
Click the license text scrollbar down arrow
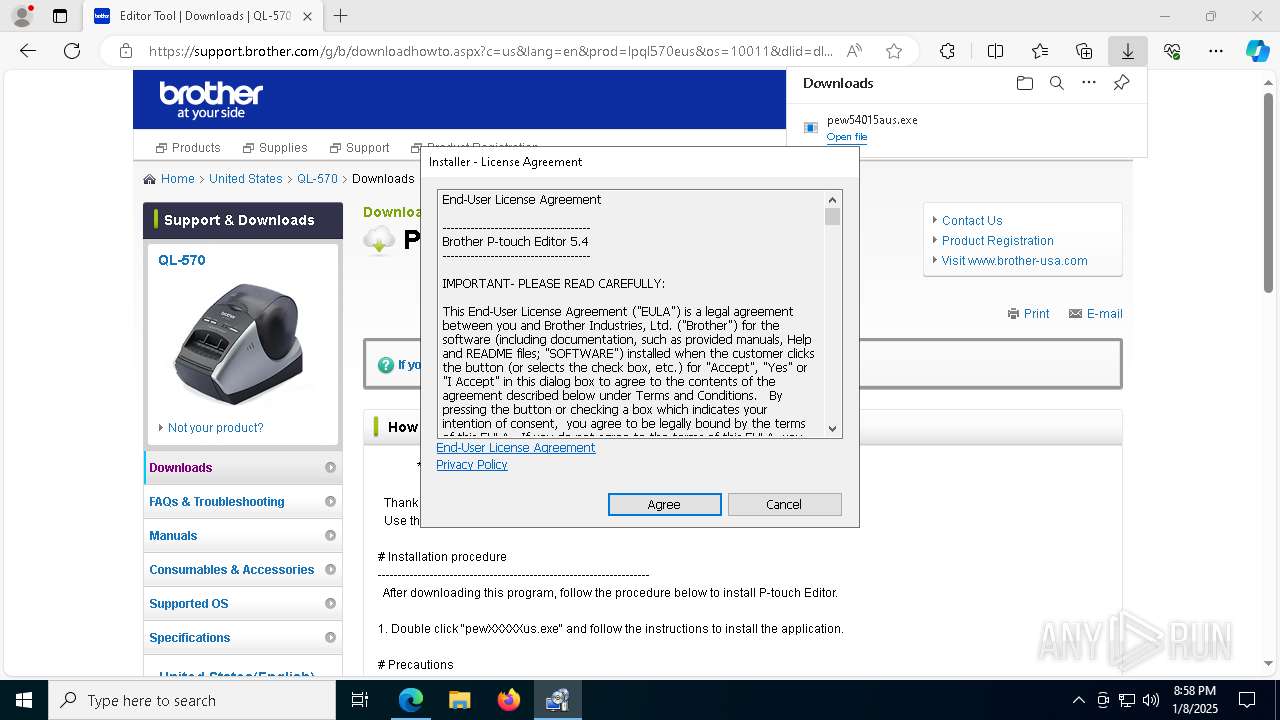(832, 428)
